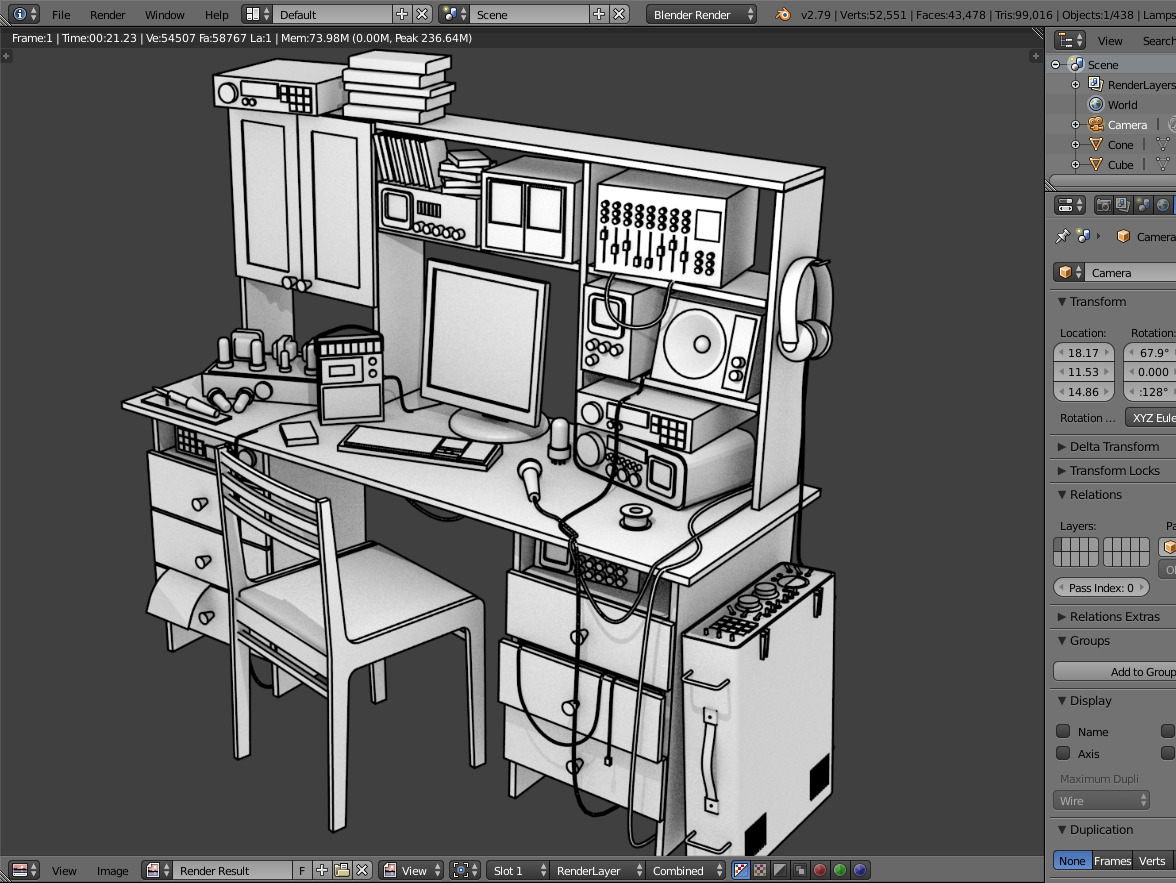The image size is (1176, 883).
Task: Toggle the Blue channel display
Action: 860,870
